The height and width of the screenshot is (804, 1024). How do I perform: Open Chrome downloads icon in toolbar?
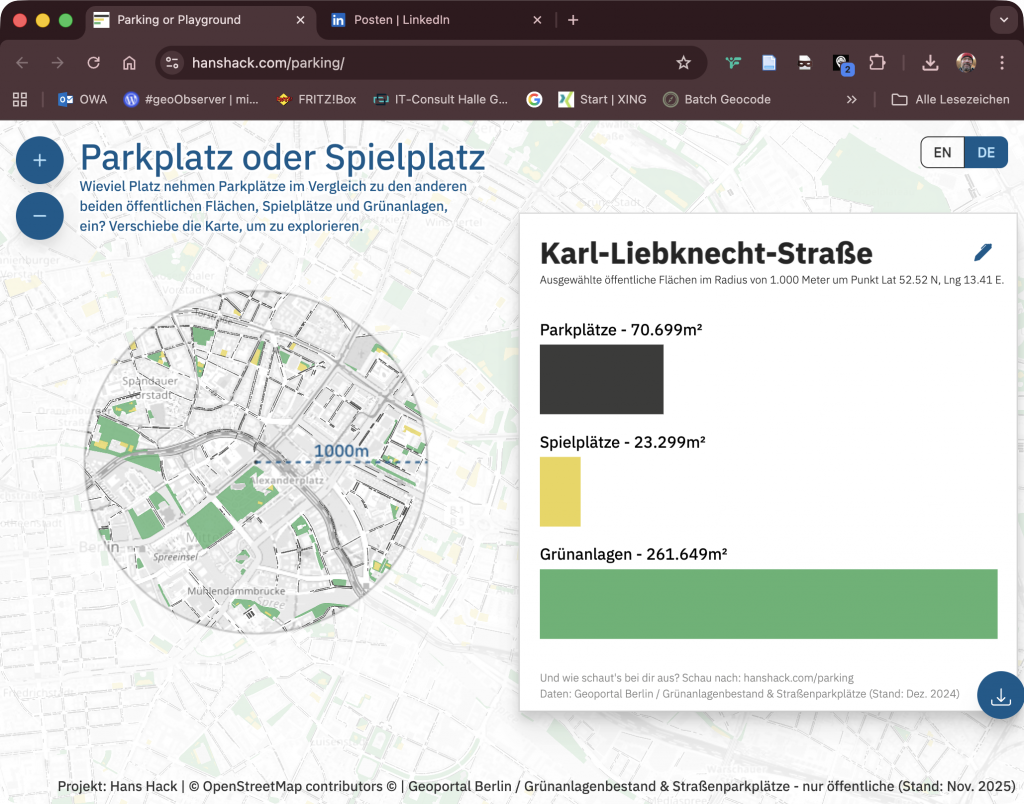(930, 63)
